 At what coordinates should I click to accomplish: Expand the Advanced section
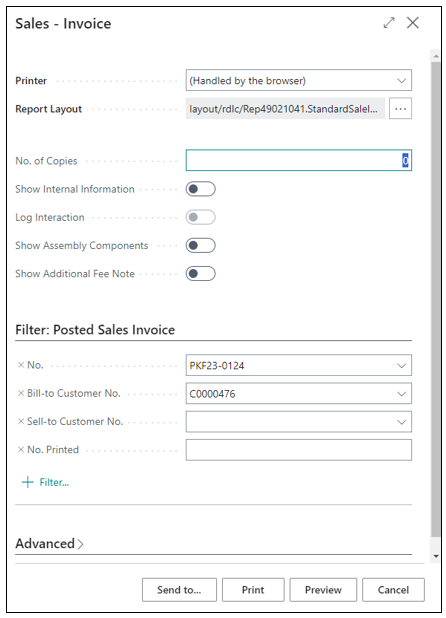(49, 544)
